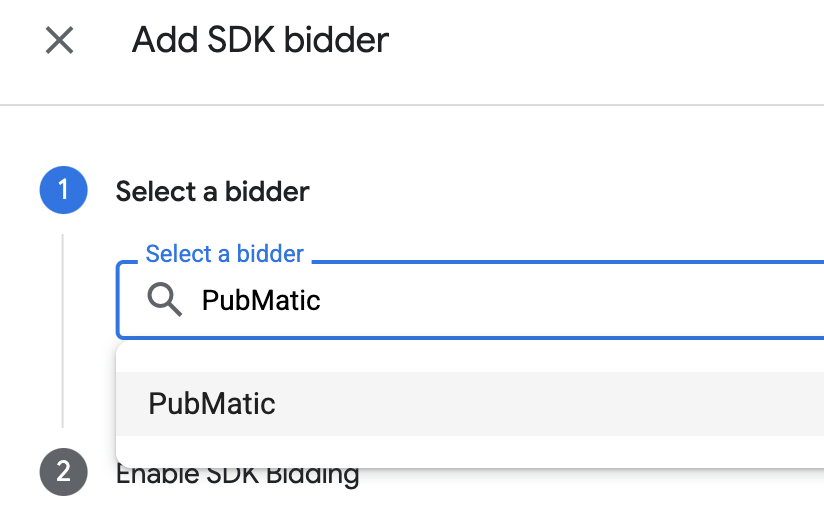824x514 pixels.
Task: Open the 'Select a bidder' step heading
Action: click(212, 191)
